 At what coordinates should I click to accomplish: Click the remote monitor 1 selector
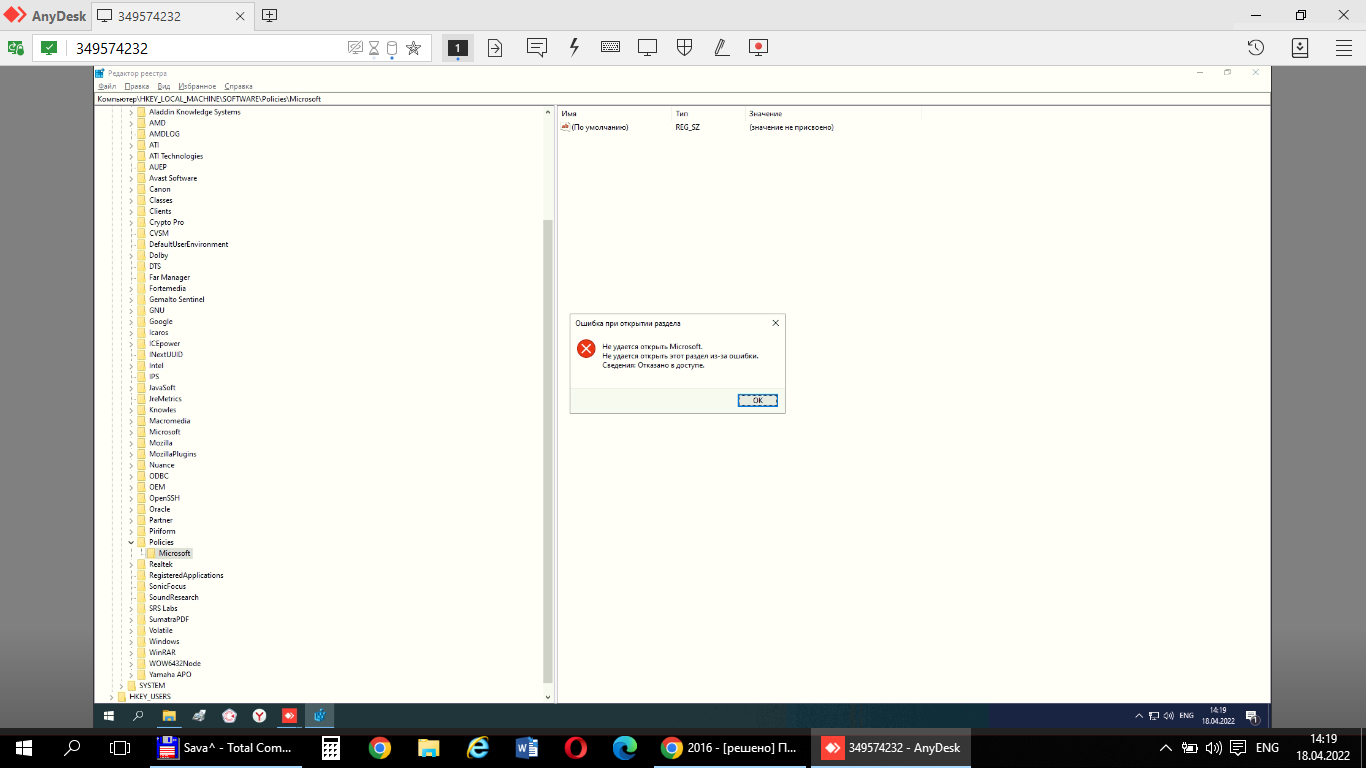(457, 48)
